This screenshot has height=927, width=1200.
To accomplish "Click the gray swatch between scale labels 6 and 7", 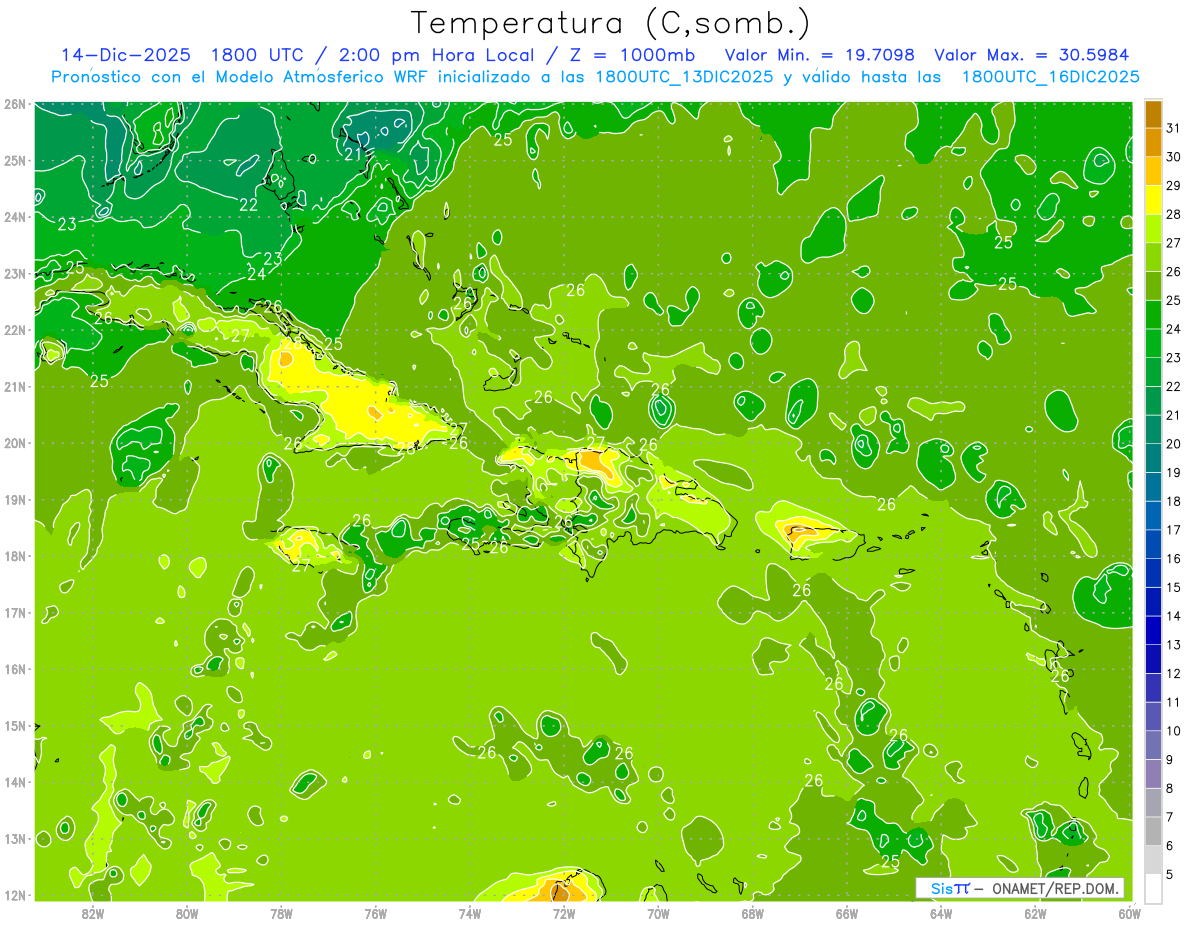I will tap(1153, 831).
